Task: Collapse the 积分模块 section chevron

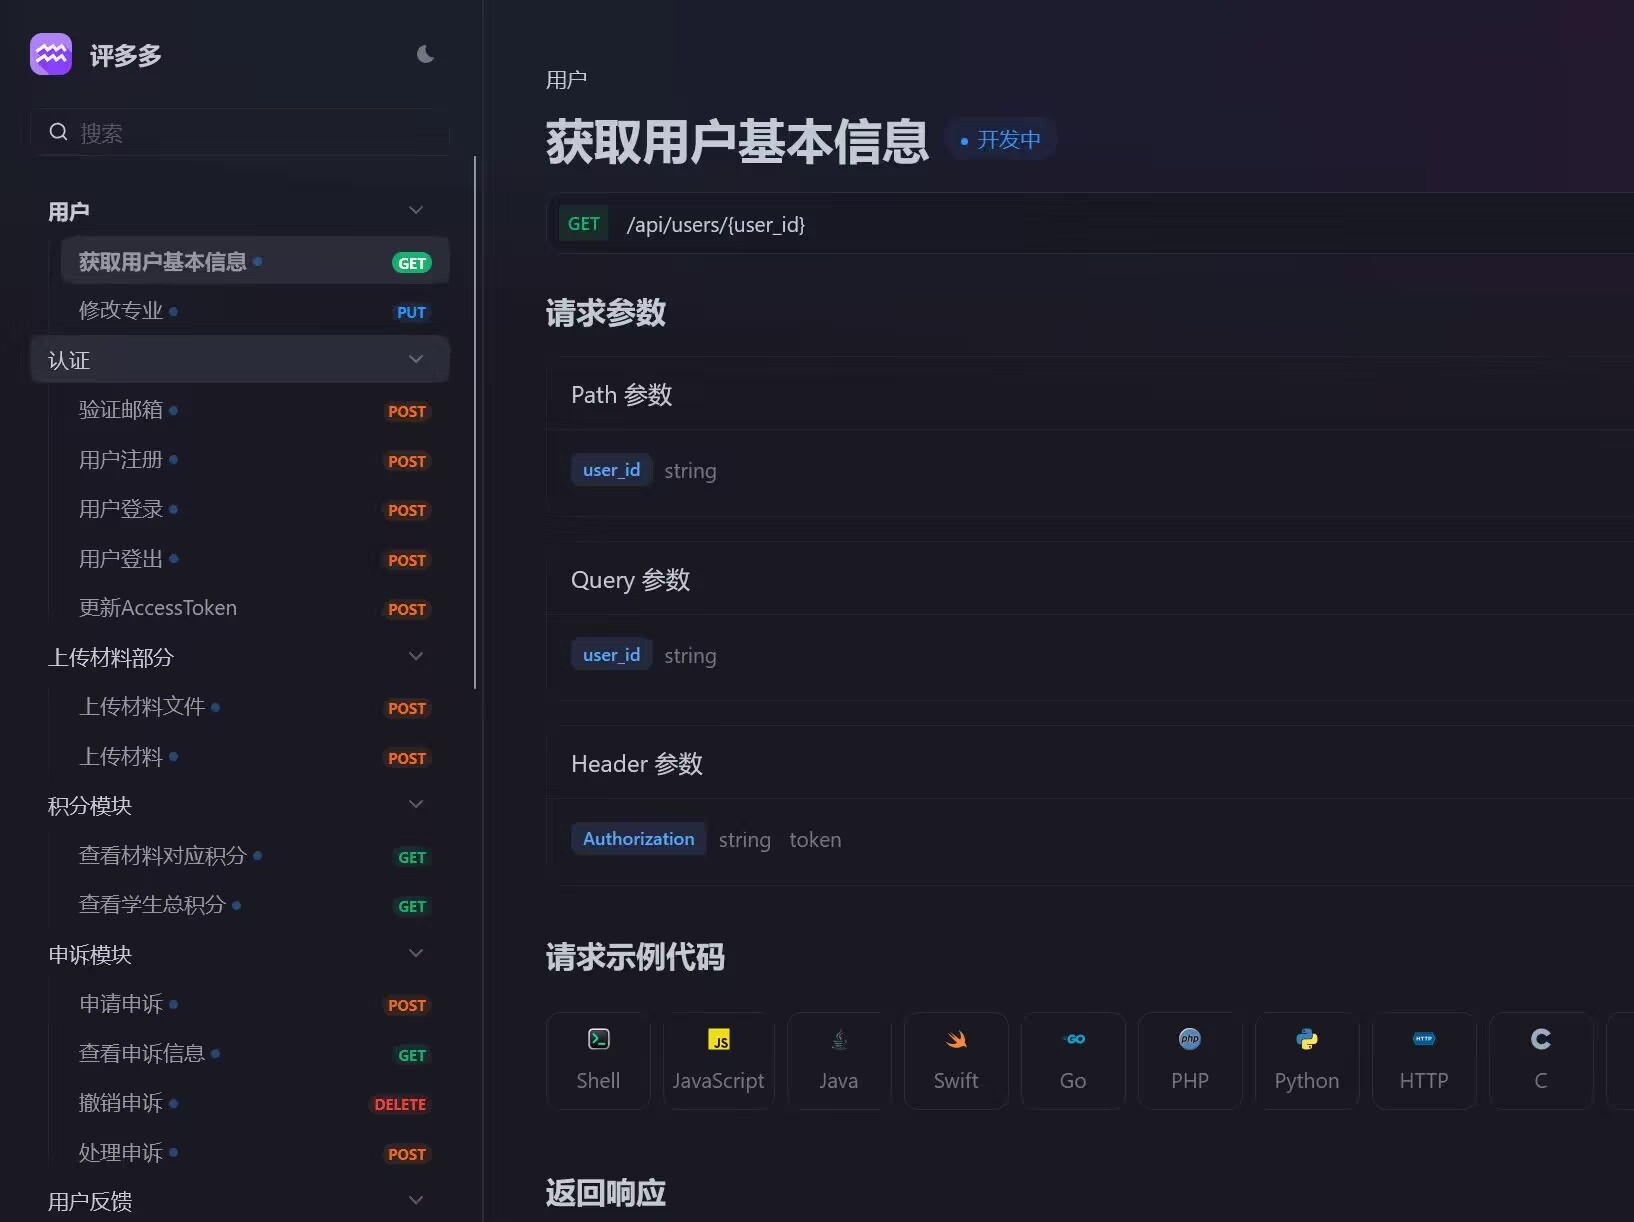Action: (x=416, y=804)
